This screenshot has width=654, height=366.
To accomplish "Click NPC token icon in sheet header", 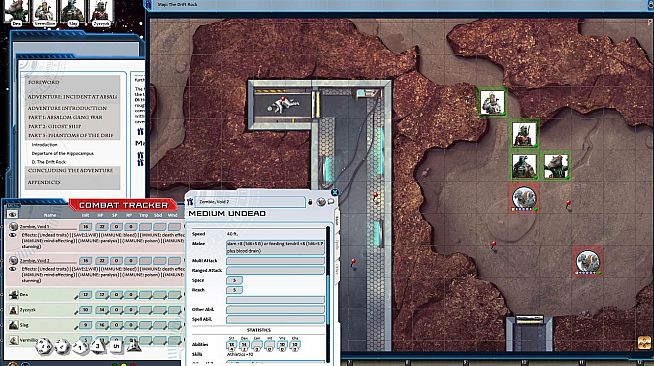I will click(x=321, y=202).
